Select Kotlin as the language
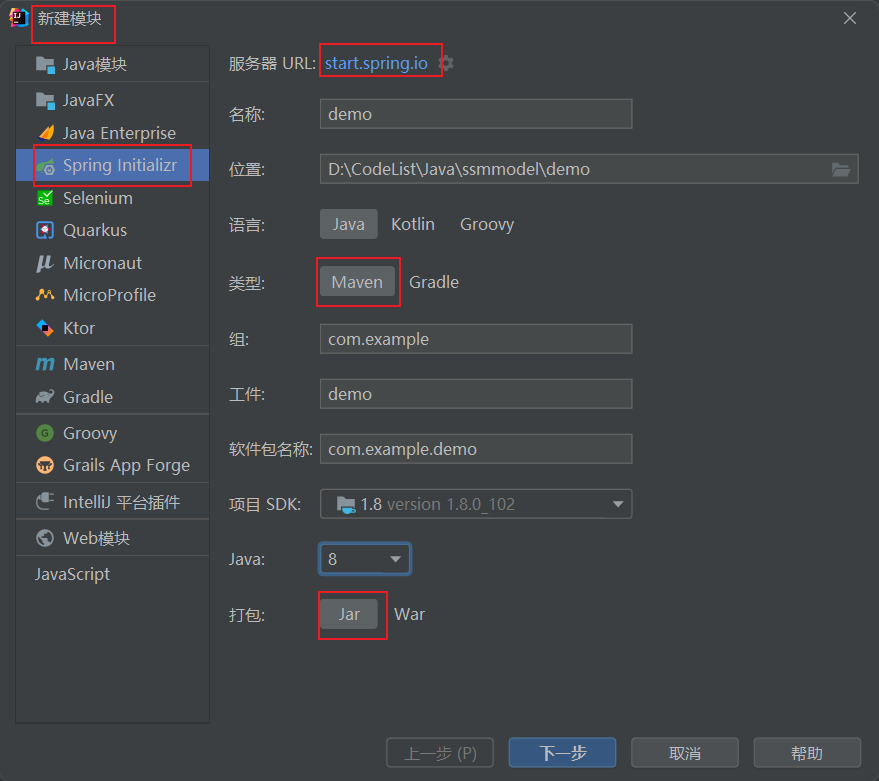 point(413,224)
